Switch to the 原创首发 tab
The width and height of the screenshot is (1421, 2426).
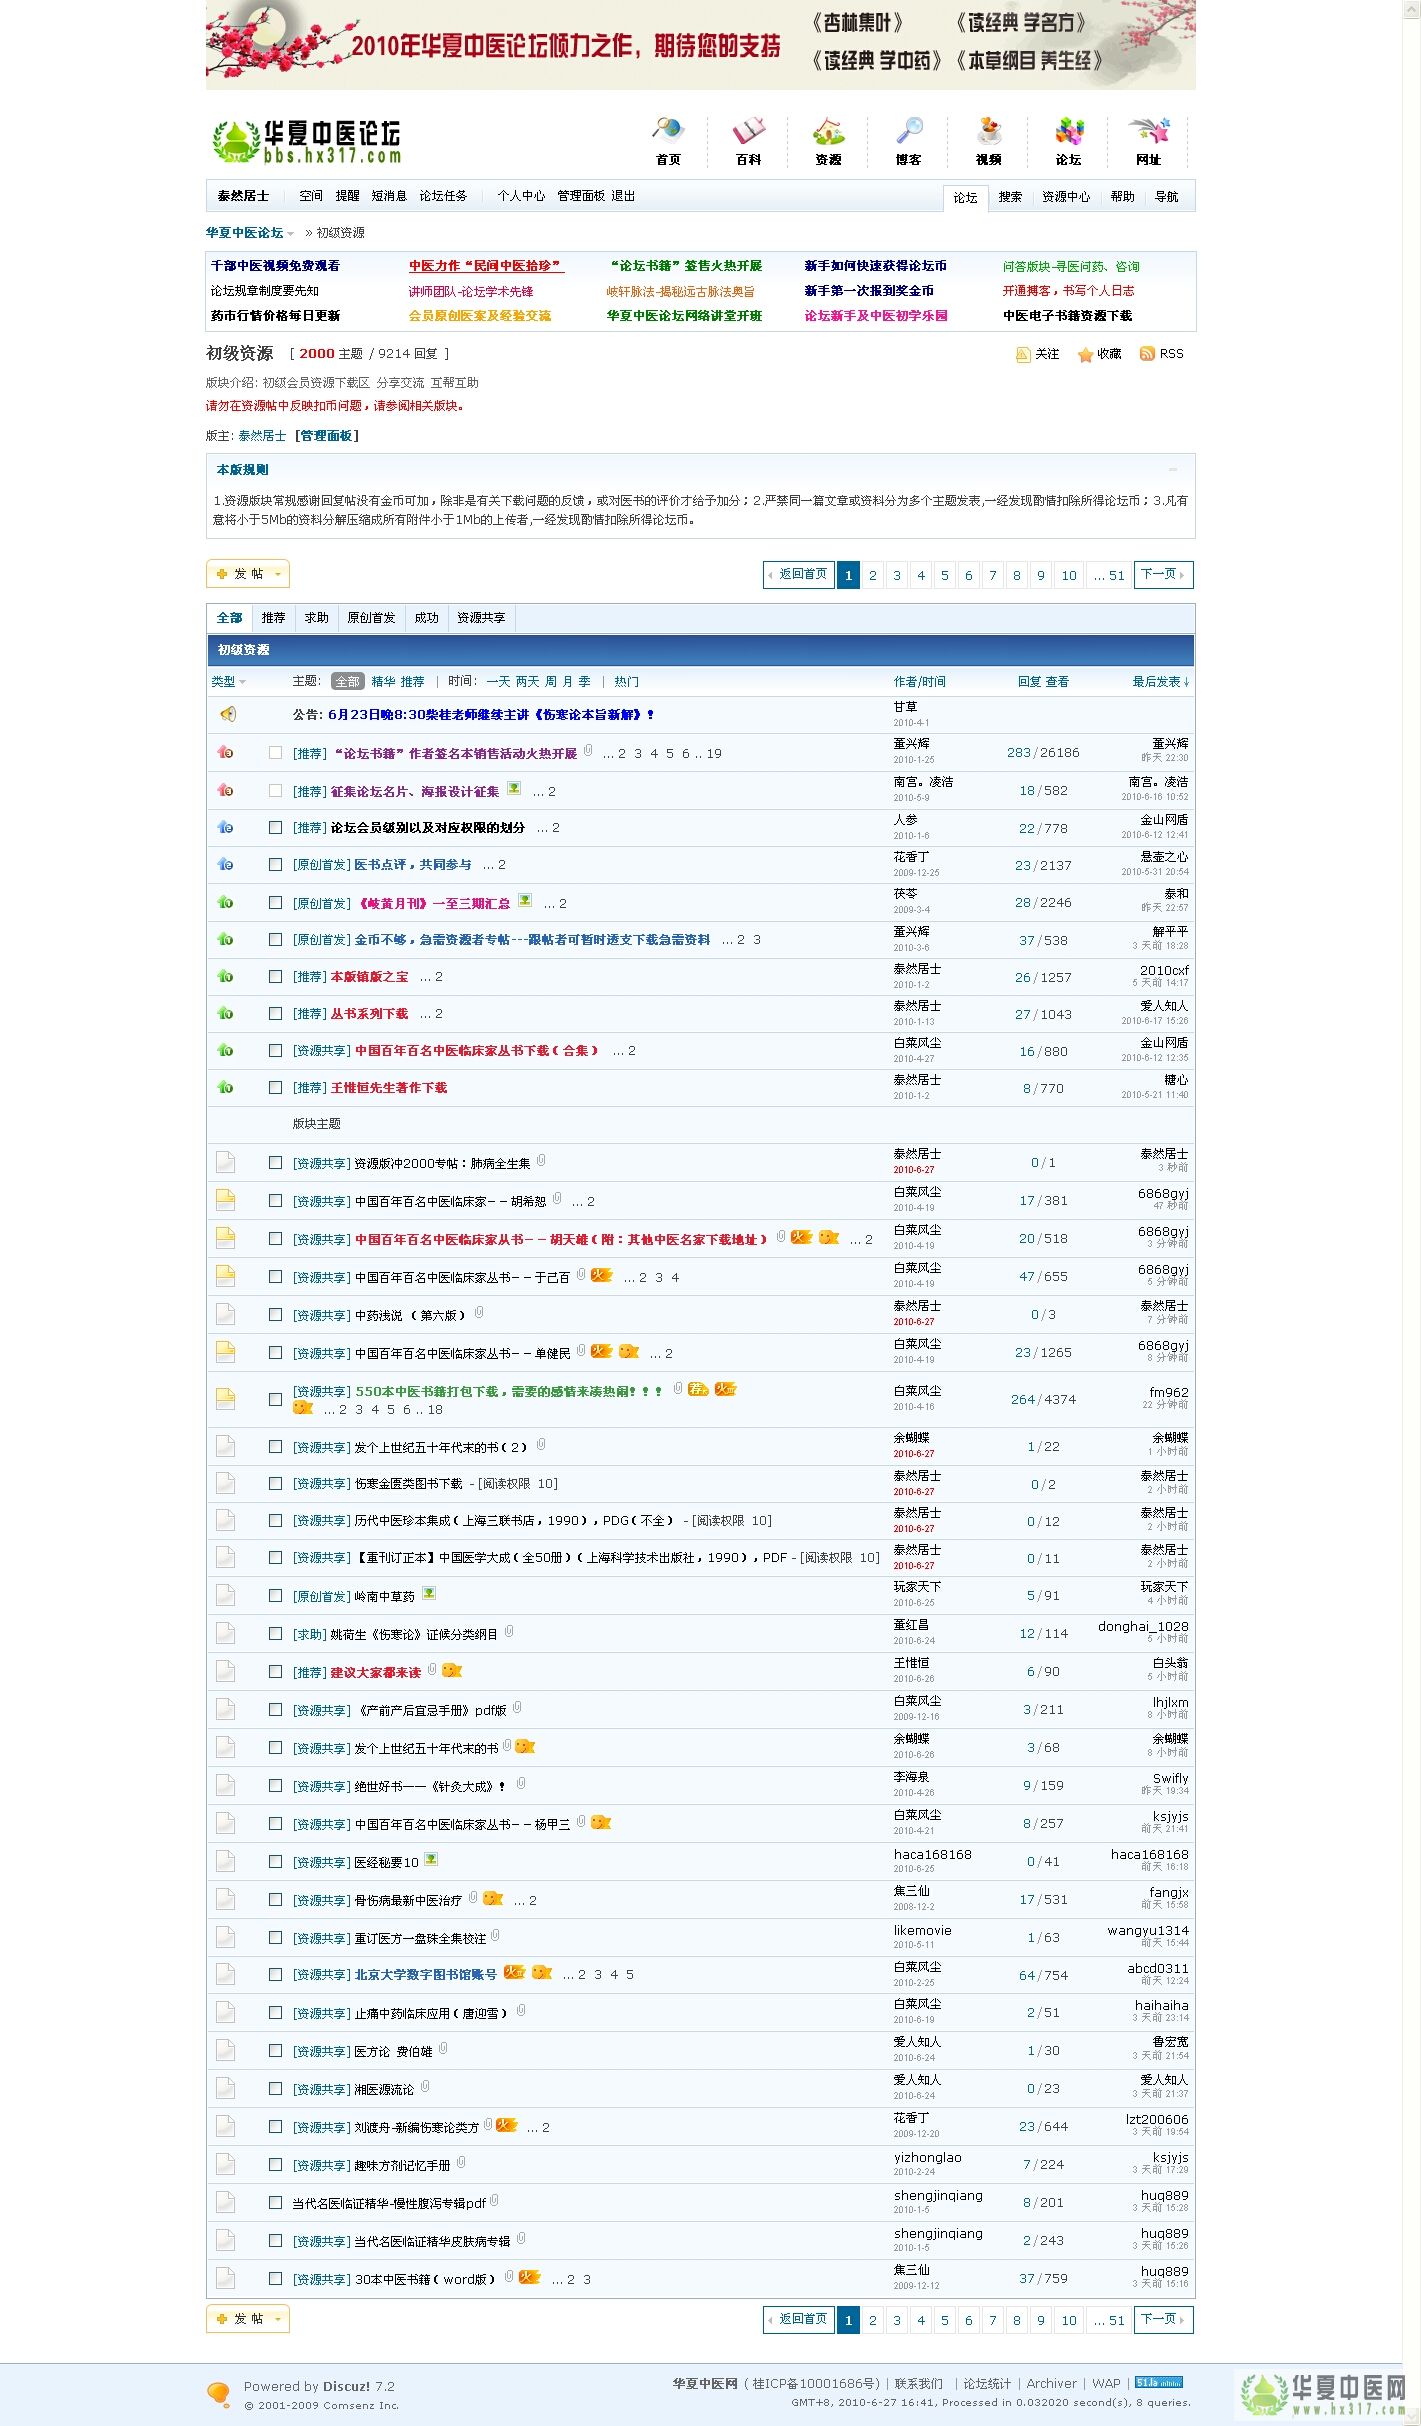pyautogui.click(x=371, y=618)
